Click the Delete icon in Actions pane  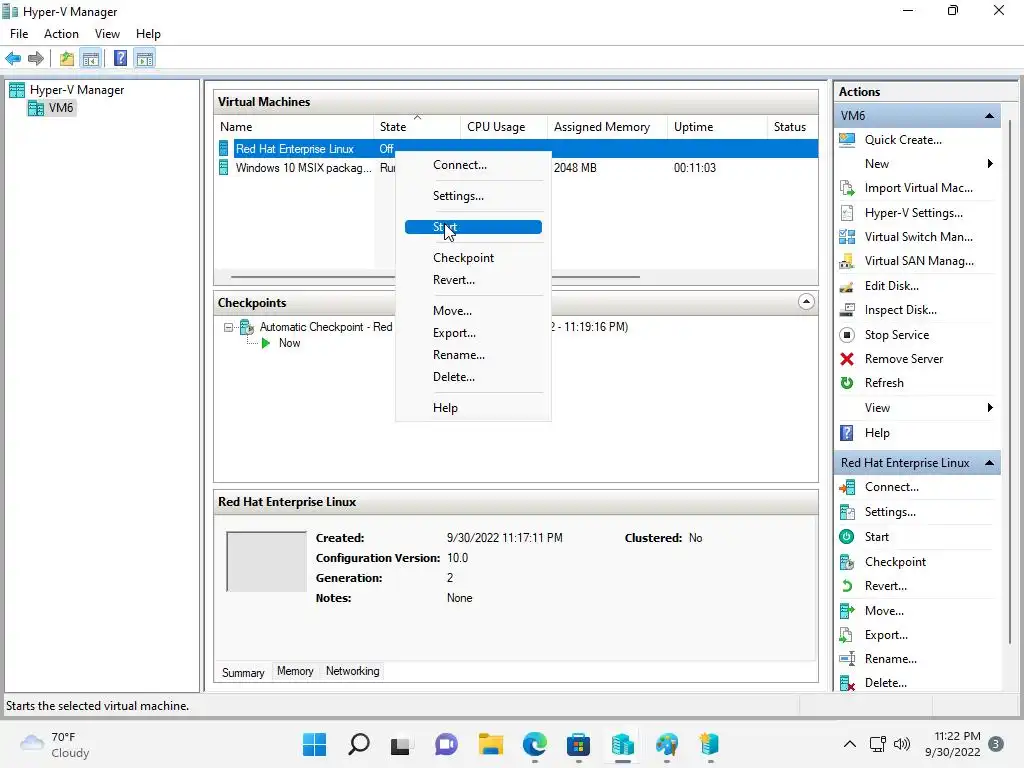(847, 683)
